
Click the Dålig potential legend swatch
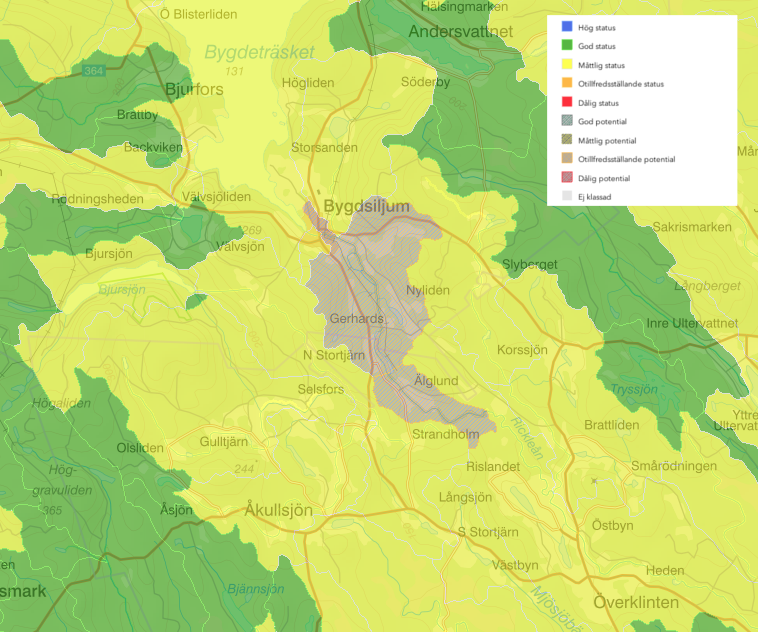[x=567, y=178]
